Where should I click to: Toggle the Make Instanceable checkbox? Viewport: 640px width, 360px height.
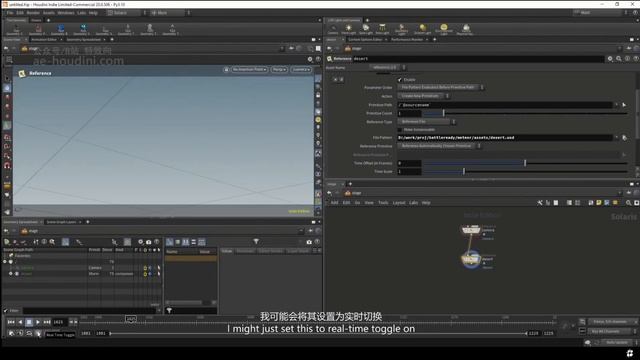(x=400, y=130)
